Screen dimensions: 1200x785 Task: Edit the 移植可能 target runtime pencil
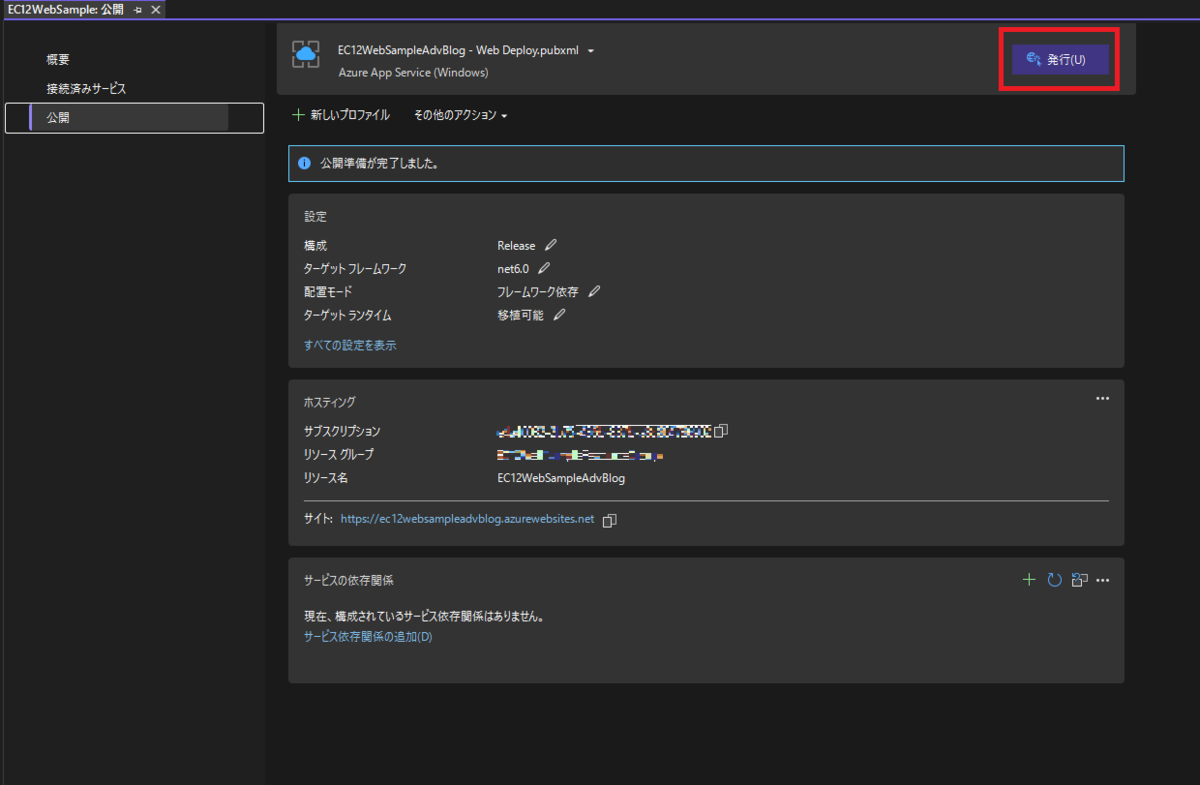click(559, 314)
